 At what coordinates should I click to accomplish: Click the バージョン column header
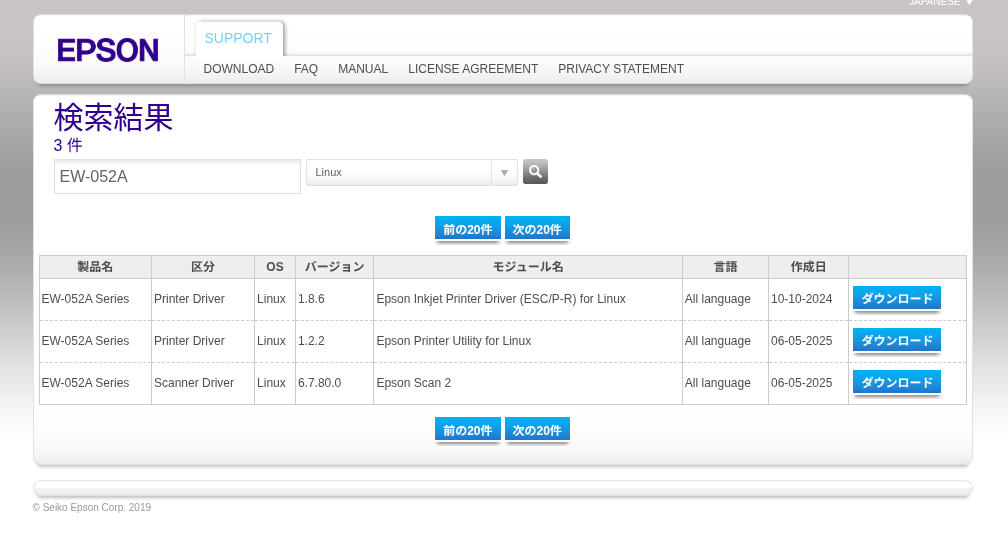tap(334, 267)
